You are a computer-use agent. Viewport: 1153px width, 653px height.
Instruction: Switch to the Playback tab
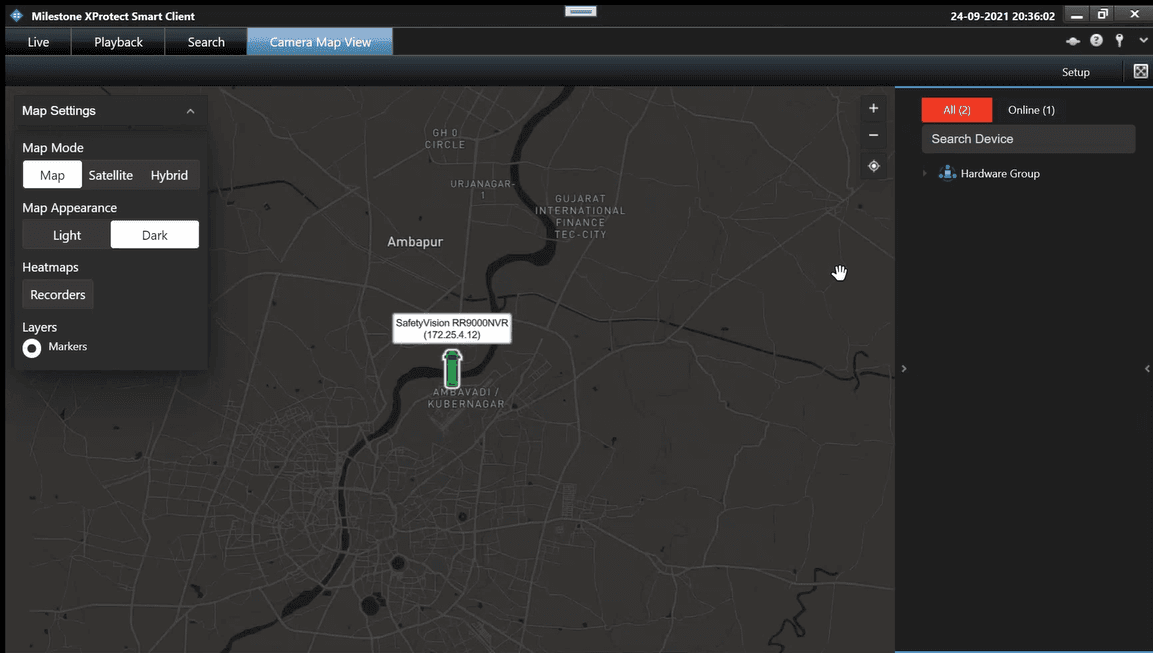pos(118,42)
